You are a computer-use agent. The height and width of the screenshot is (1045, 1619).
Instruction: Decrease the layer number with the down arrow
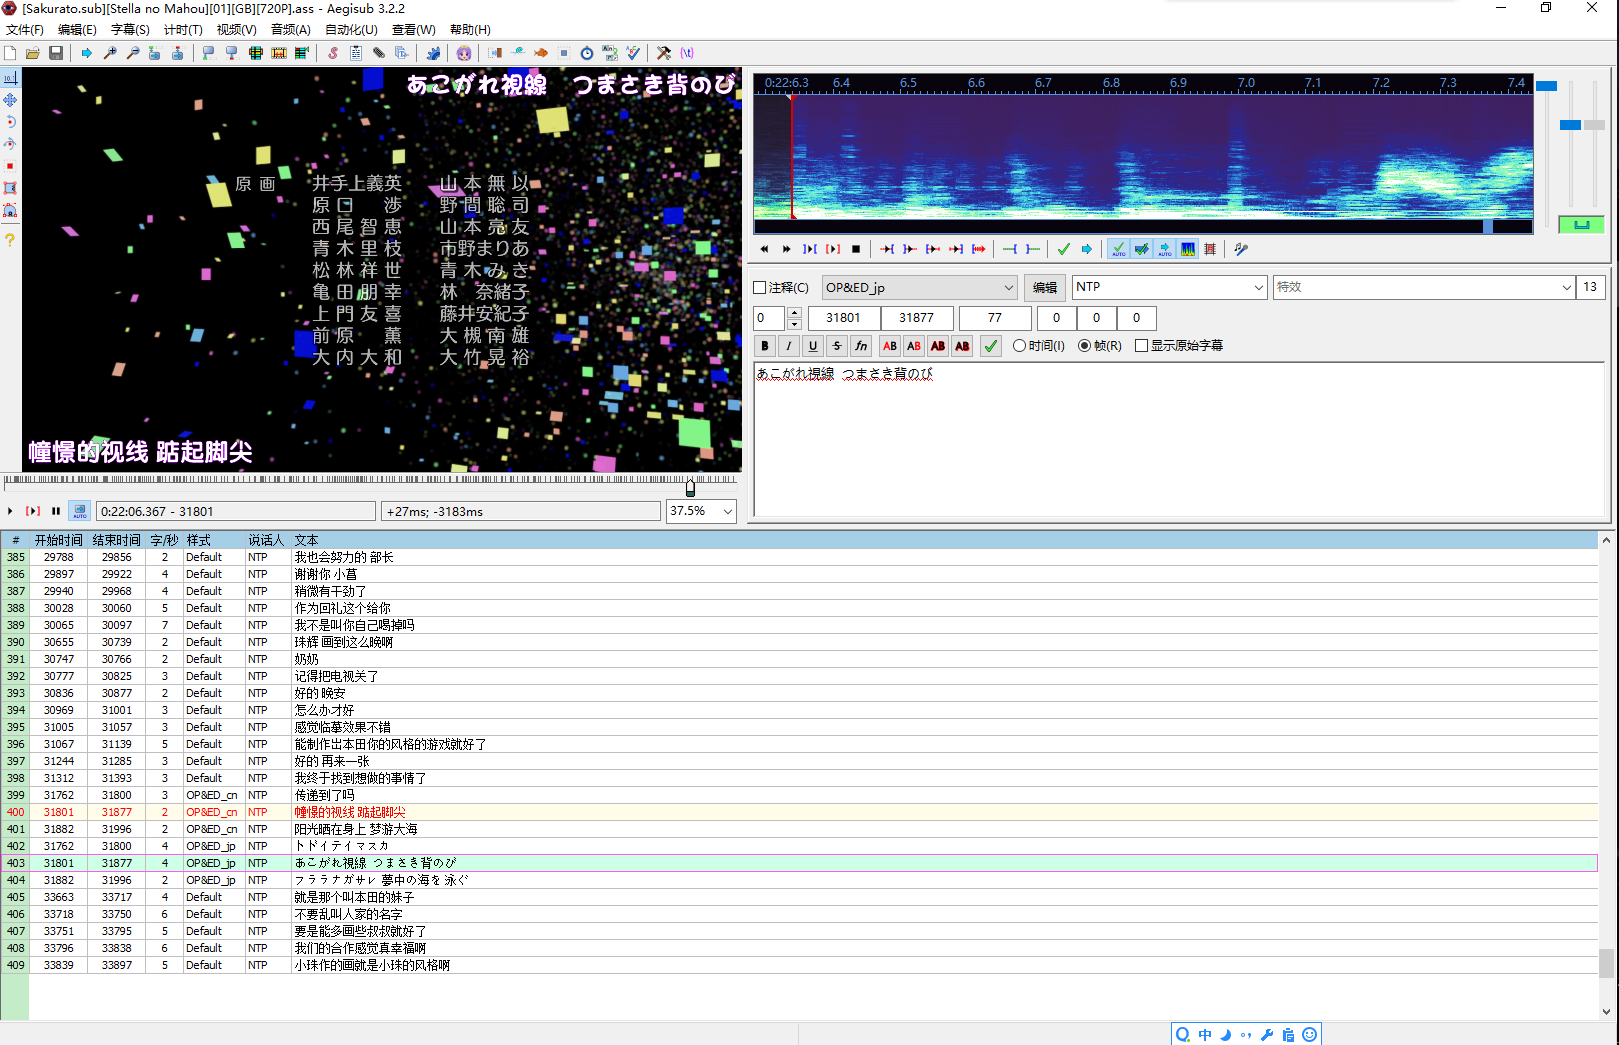tap(794, 324)
